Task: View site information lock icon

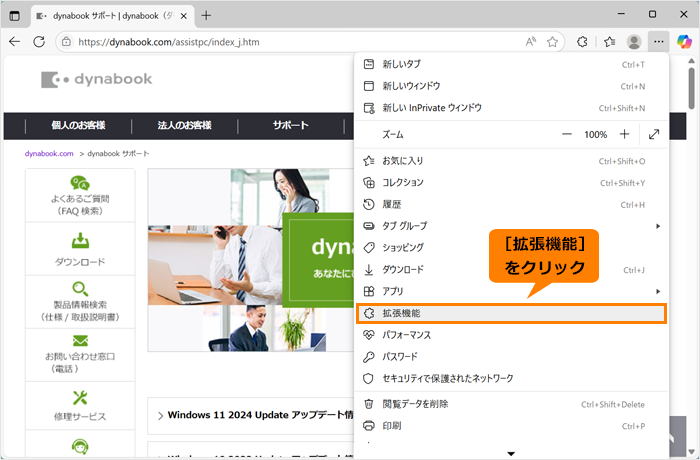Action: [x=66, y=42]
